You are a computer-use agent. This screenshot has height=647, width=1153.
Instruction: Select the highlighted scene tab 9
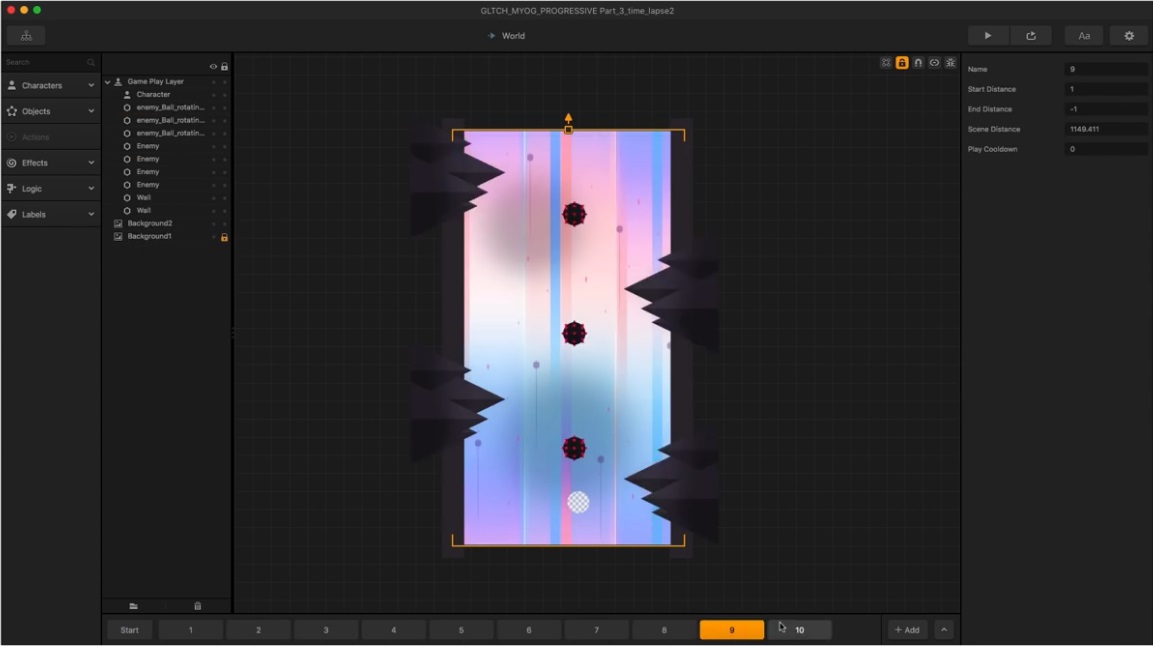pyautogui.click(x=732, y=630)
